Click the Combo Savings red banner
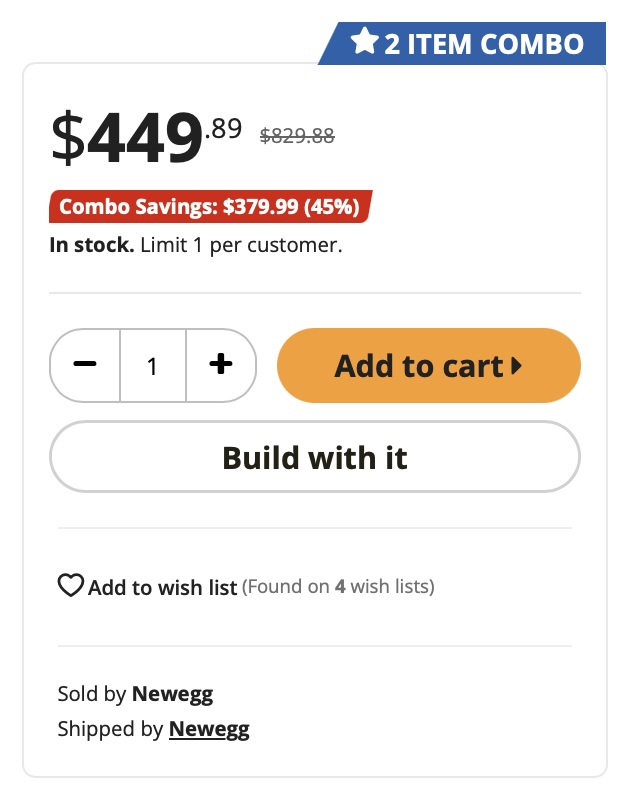Screen dimensions: 640x800 [209, 207]
